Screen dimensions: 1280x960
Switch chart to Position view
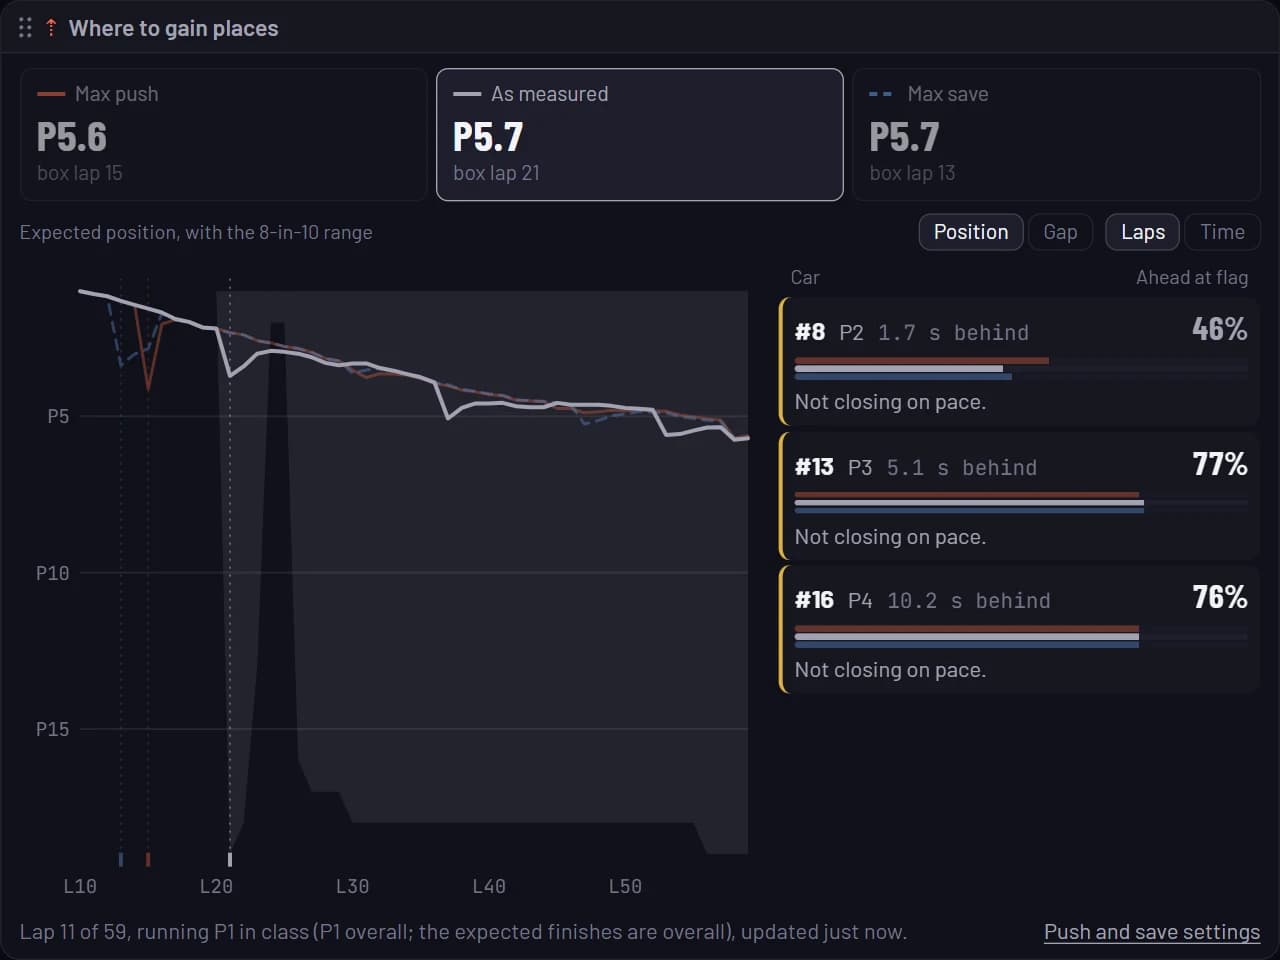(x=971, y=232)
